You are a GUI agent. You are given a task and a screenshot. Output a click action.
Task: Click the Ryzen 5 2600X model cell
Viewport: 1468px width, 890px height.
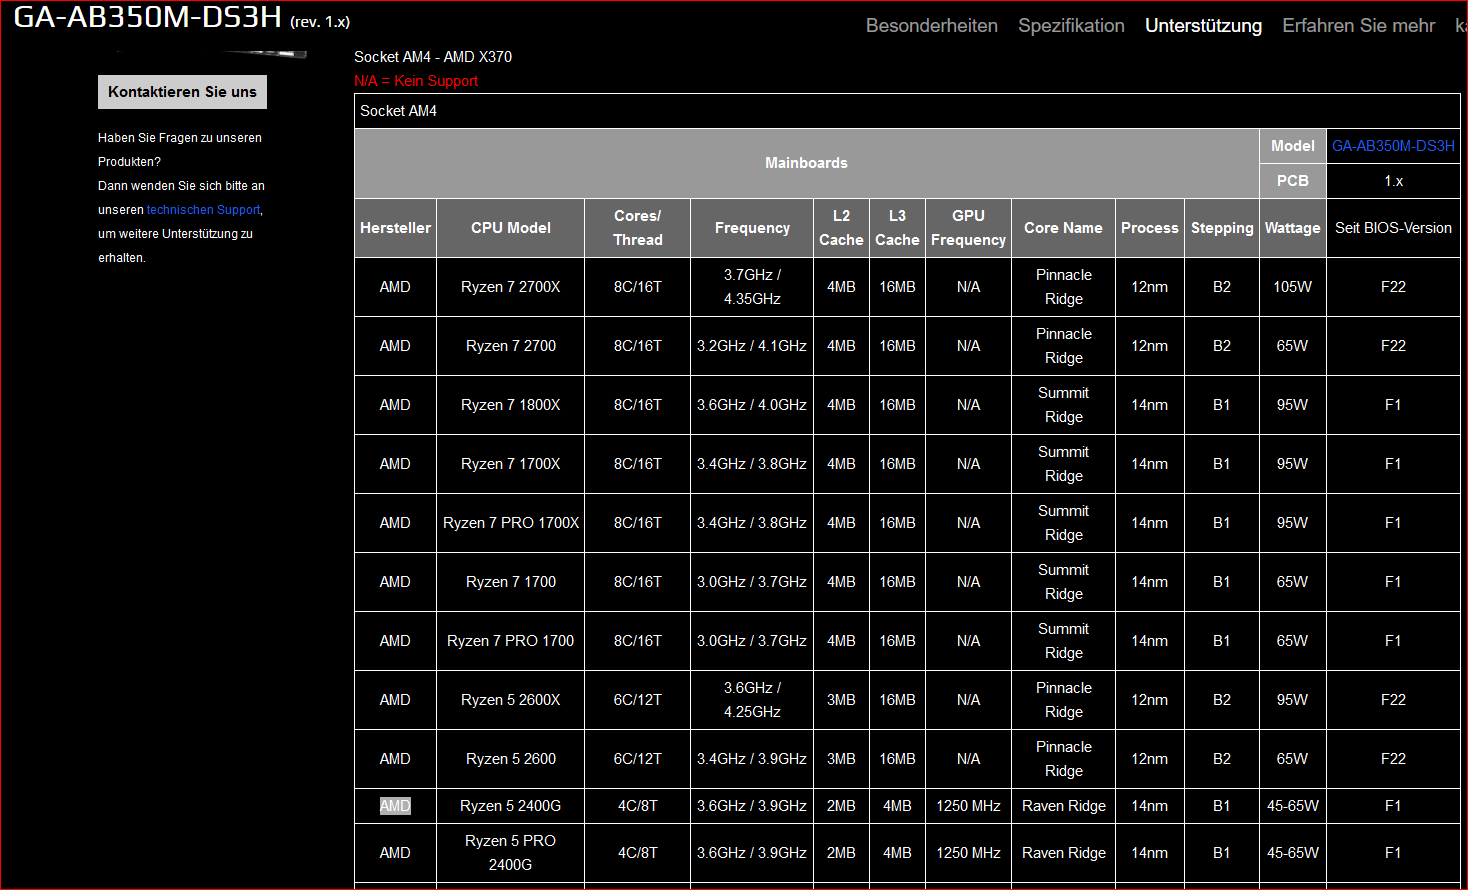[x=510, y=700]
